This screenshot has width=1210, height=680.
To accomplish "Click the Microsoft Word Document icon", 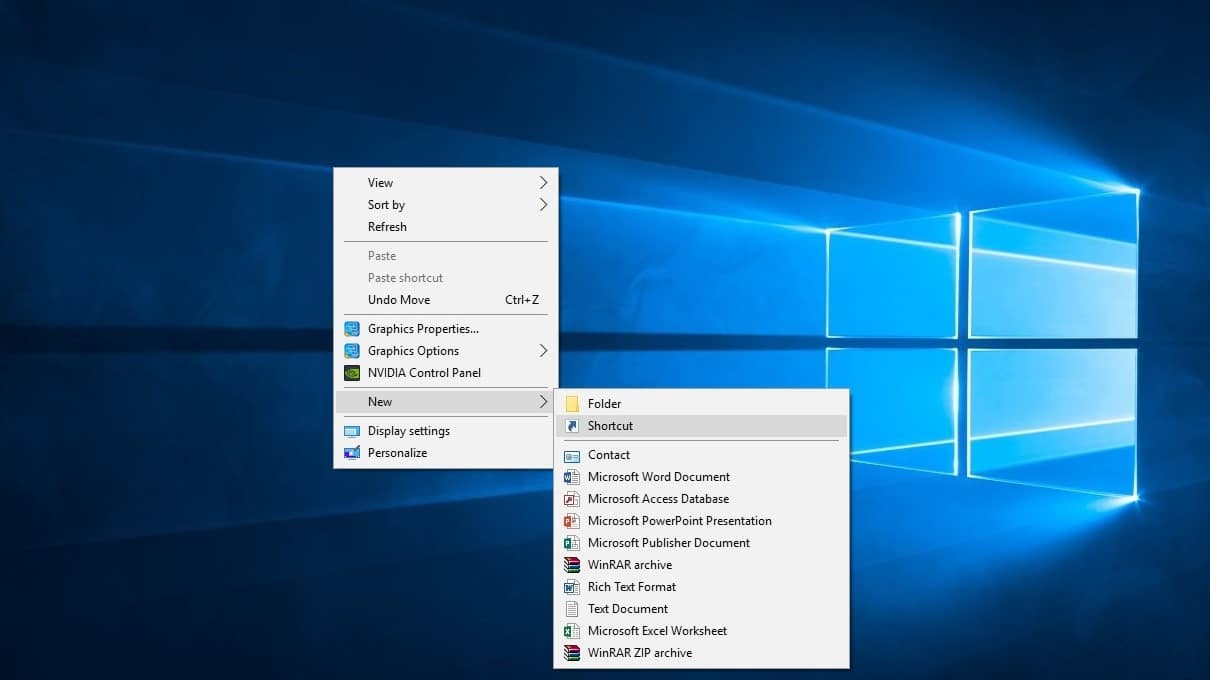I will pyautogui.click(x=572, y=477).
